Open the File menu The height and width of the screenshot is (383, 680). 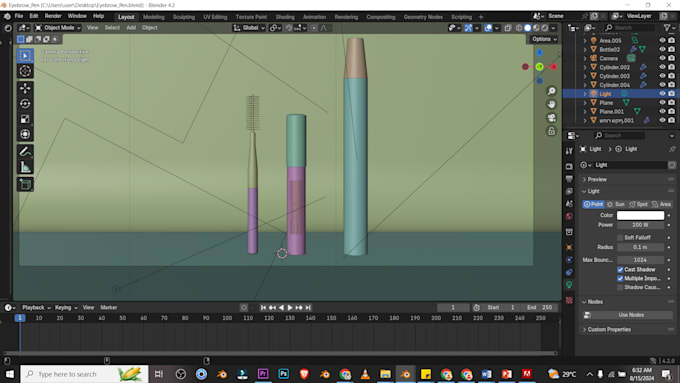click(19, 16)
